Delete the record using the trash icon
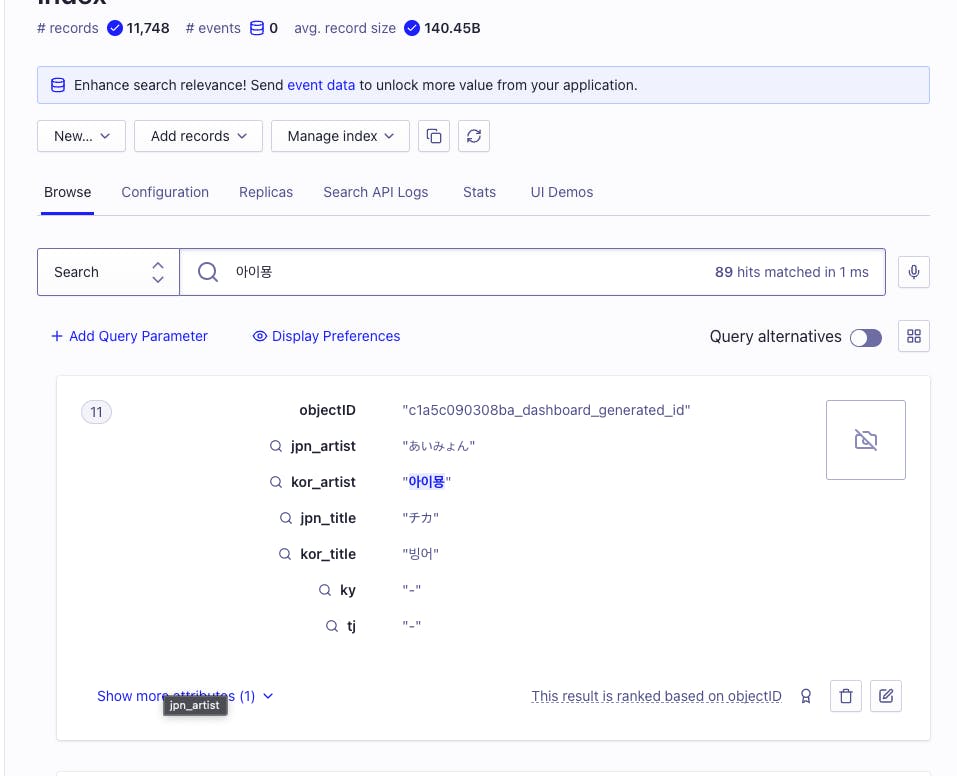Viewport: 957px width, 776px height. click(x=846, y=696)
